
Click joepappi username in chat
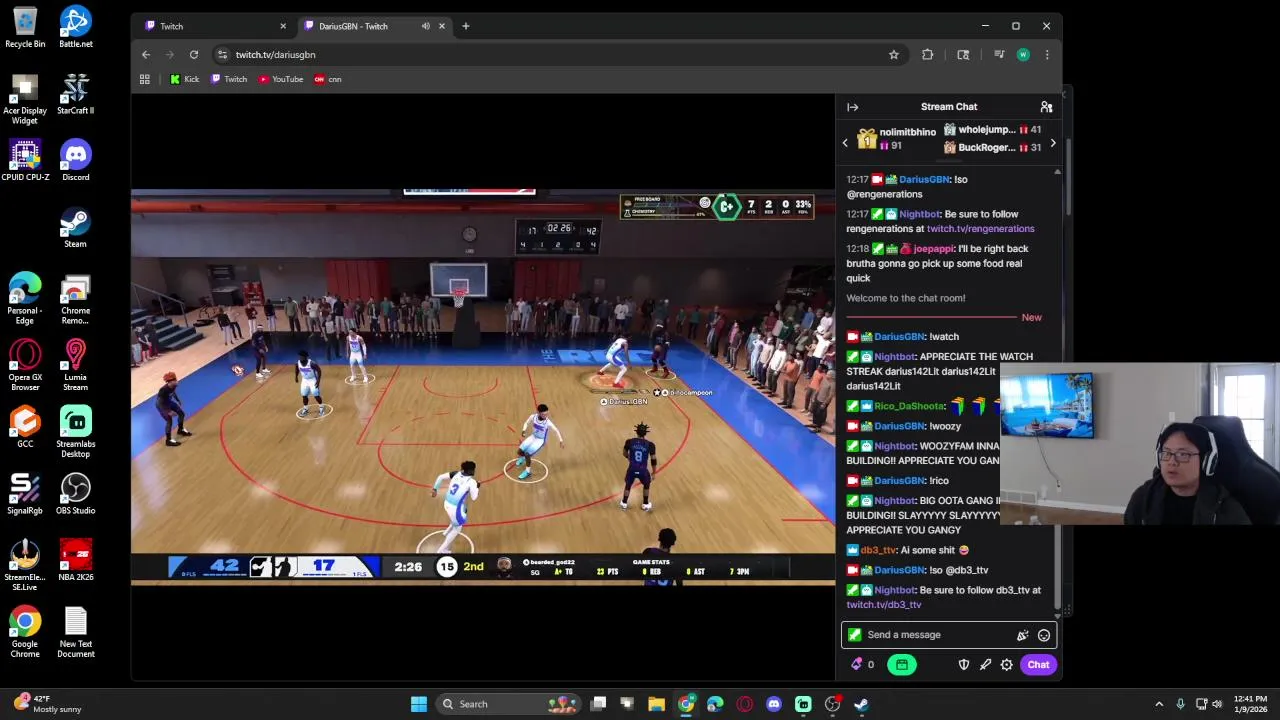click(x=934, y=249)
